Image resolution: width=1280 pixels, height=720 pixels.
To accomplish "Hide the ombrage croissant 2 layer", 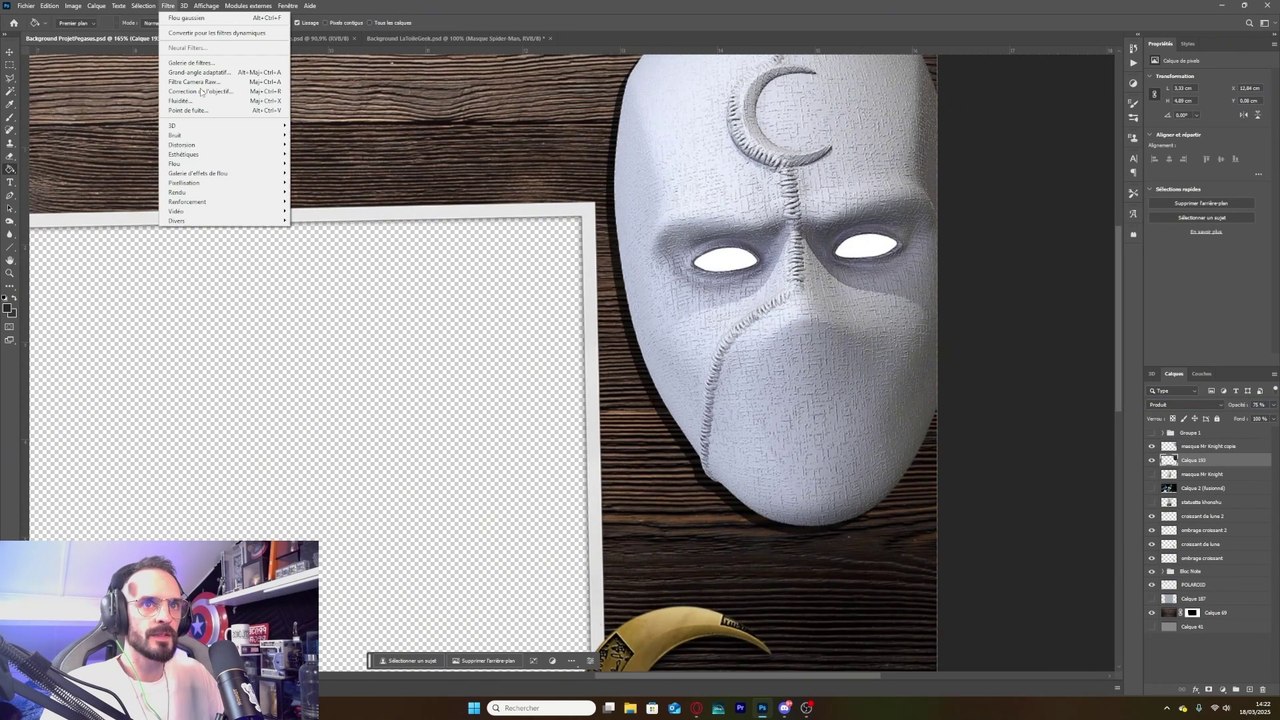I will [1151, 530].
